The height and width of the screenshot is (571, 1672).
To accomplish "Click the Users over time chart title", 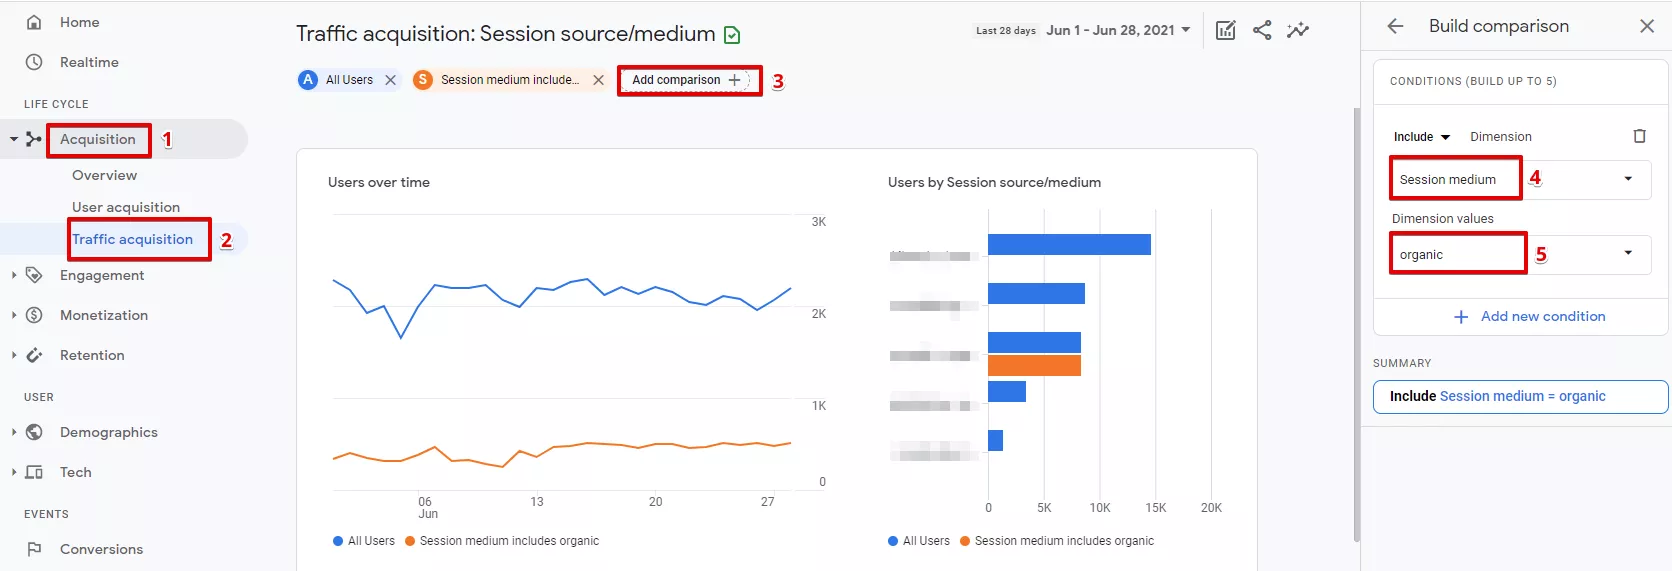I will click(379, 182).
